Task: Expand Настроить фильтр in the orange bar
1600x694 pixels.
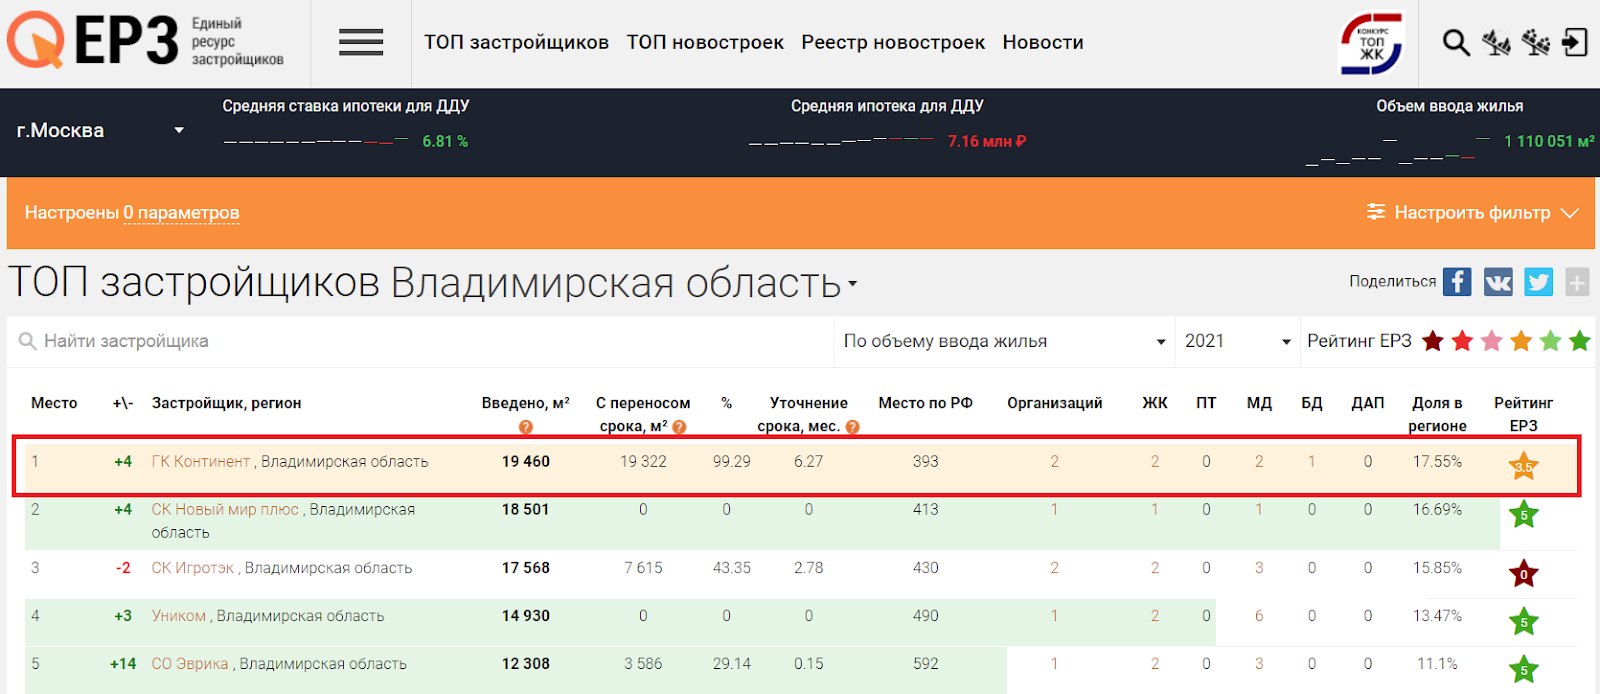Action: coord(1472,213)
